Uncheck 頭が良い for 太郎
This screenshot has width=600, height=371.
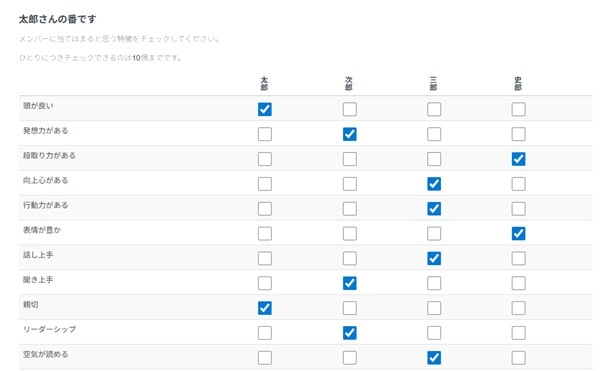pos(265,109)
